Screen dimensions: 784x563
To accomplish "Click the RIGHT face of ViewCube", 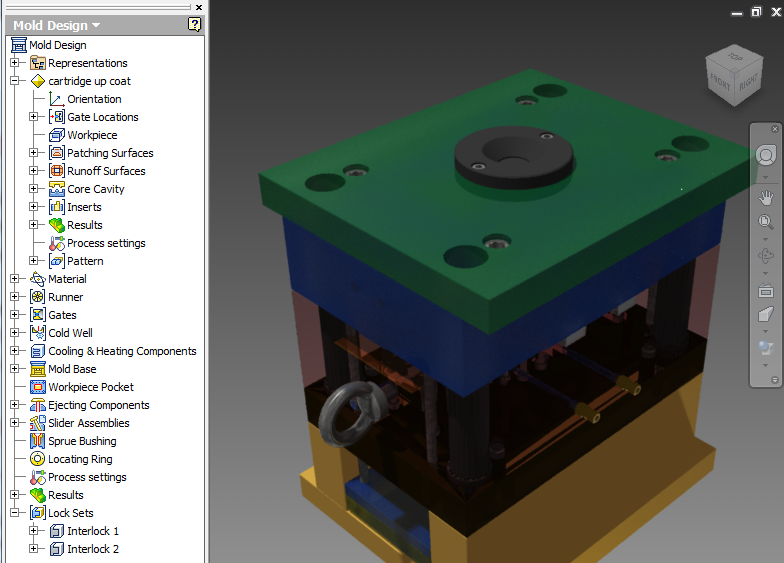I will tap(748, 82).
